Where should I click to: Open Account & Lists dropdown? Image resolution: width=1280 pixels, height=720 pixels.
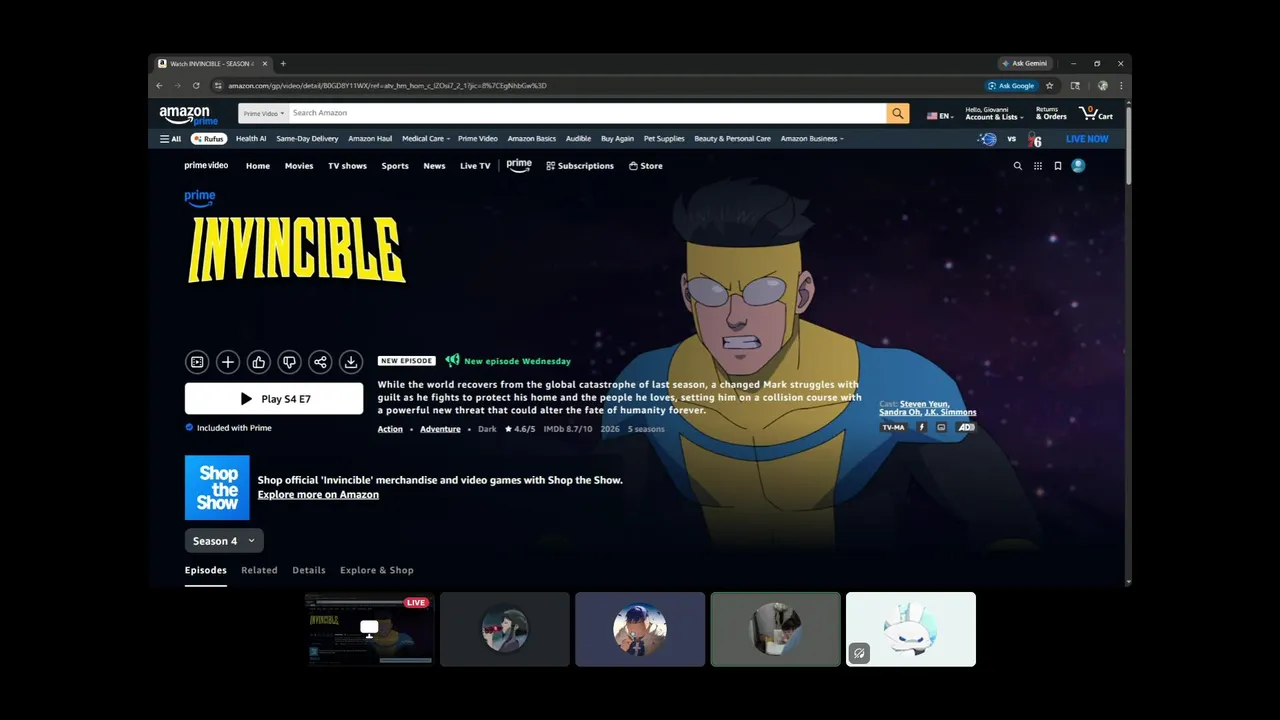pos(994,113)
